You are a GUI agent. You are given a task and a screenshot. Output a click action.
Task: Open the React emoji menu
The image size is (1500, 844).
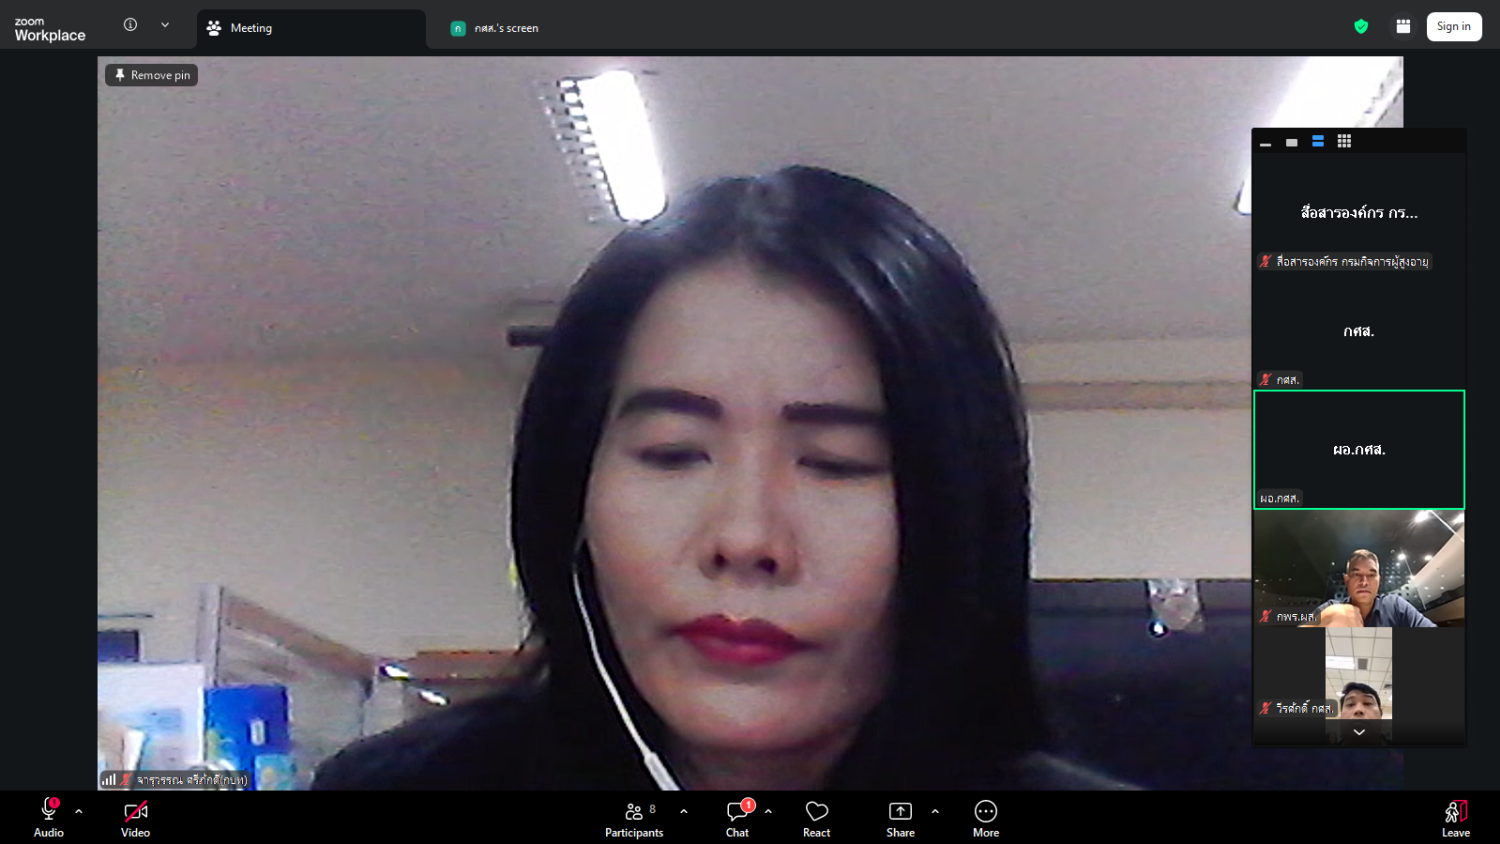tap(816, 816)
